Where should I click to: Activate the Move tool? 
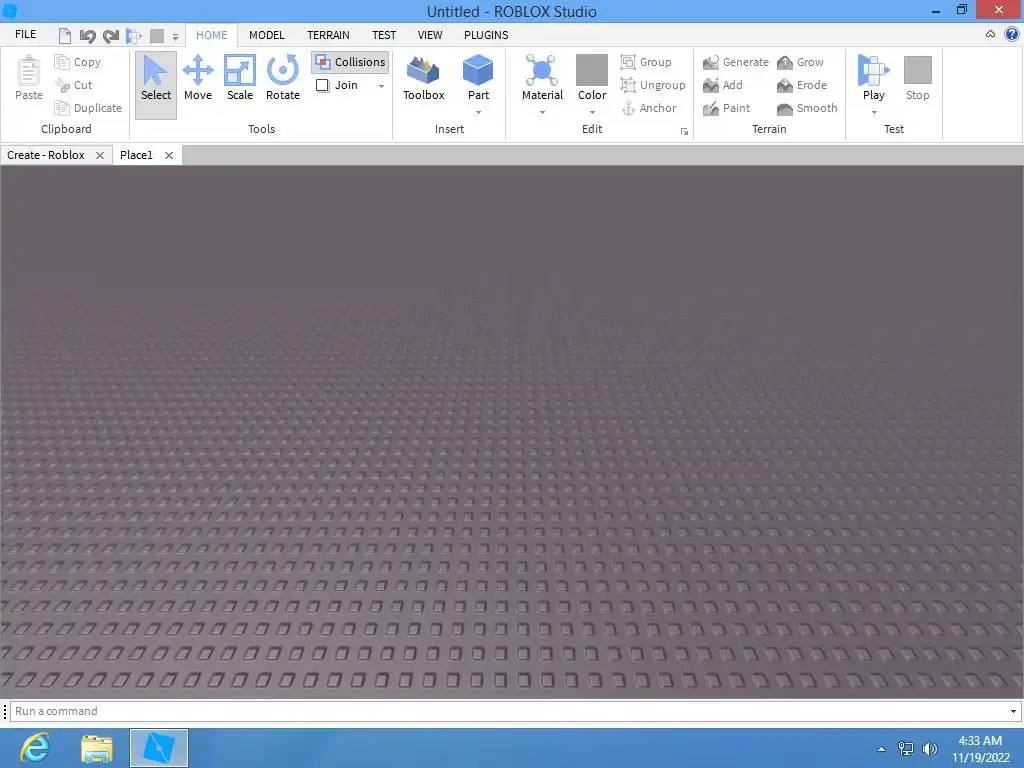[x=198, y=78]
